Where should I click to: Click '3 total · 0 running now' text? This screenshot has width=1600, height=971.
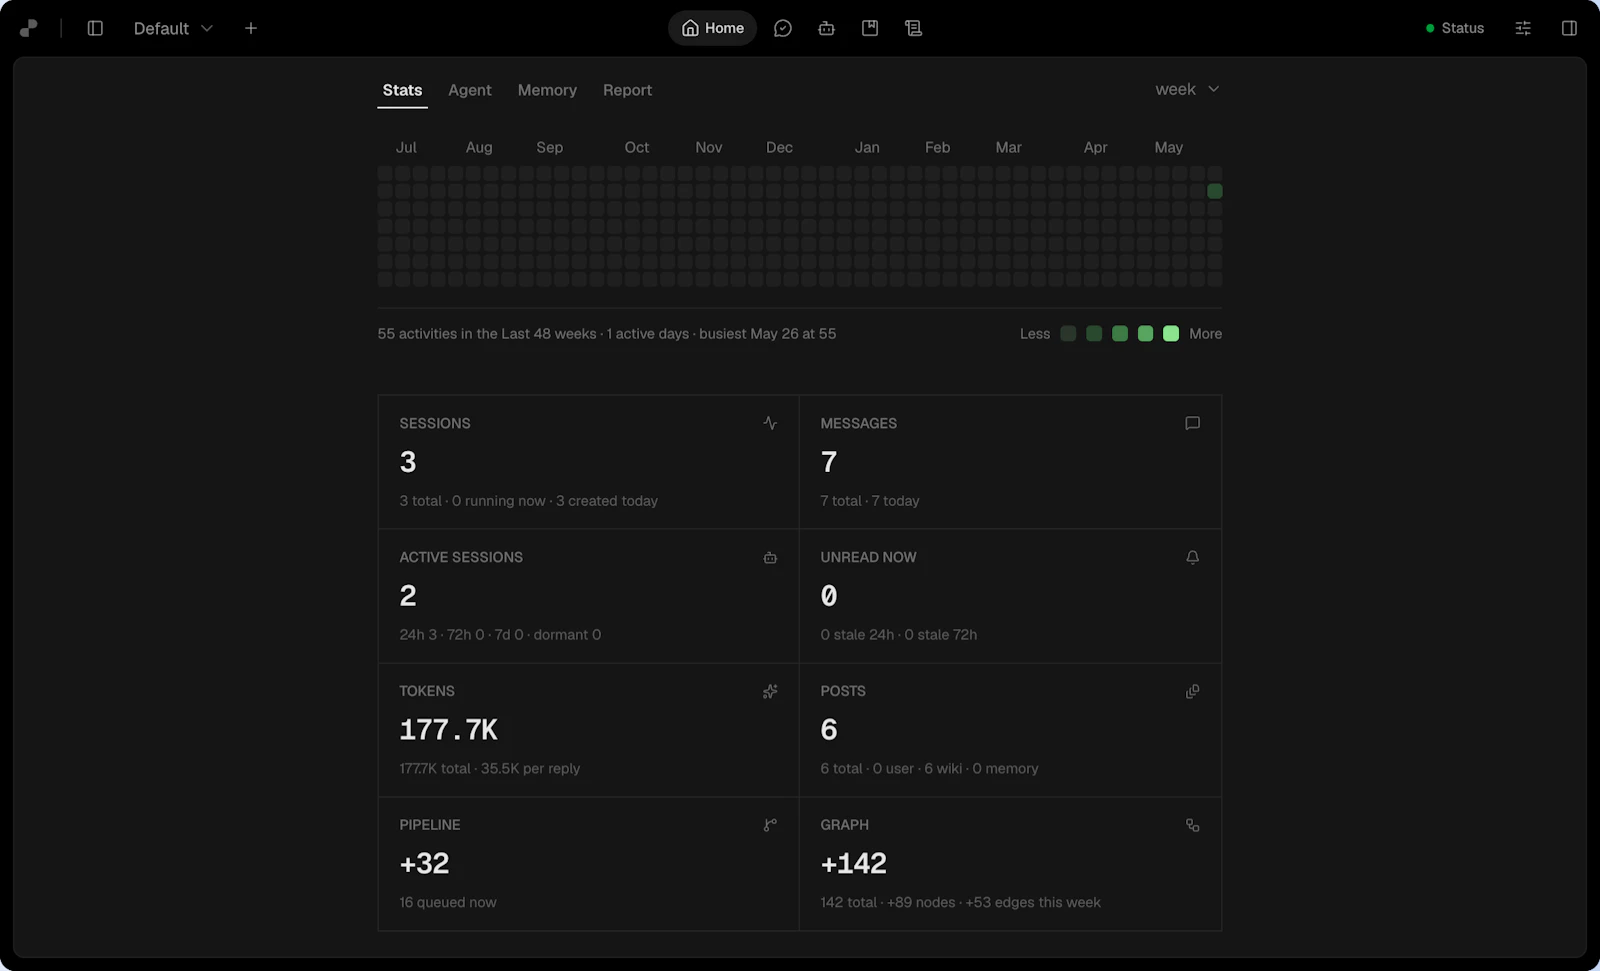coord(473,501)
